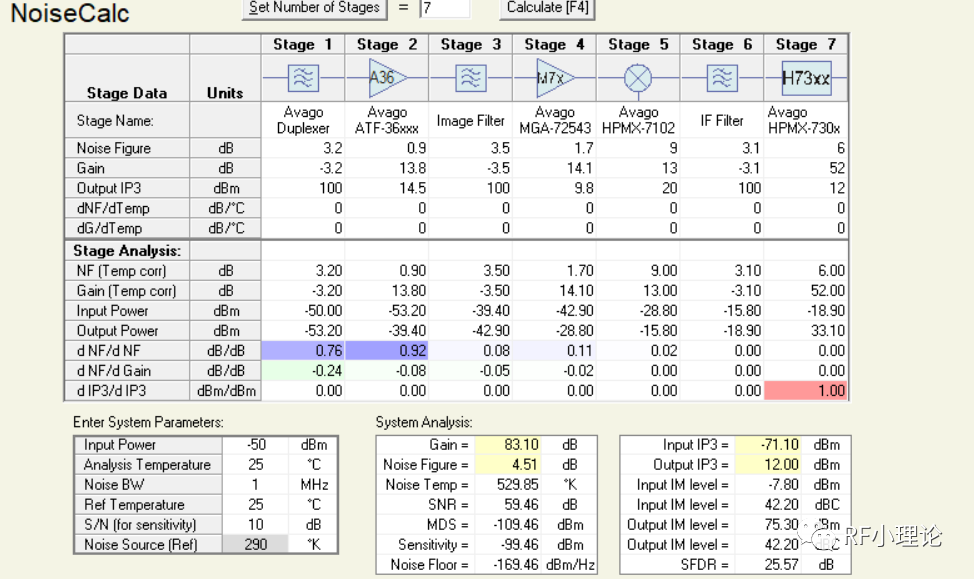Click Stage 1 Noise Figure cell 3.2
Screen dimensions: 974x579
pos(303,148)
